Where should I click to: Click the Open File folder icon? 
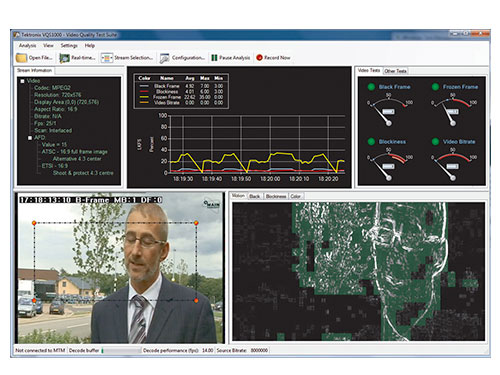pos(21,58)
